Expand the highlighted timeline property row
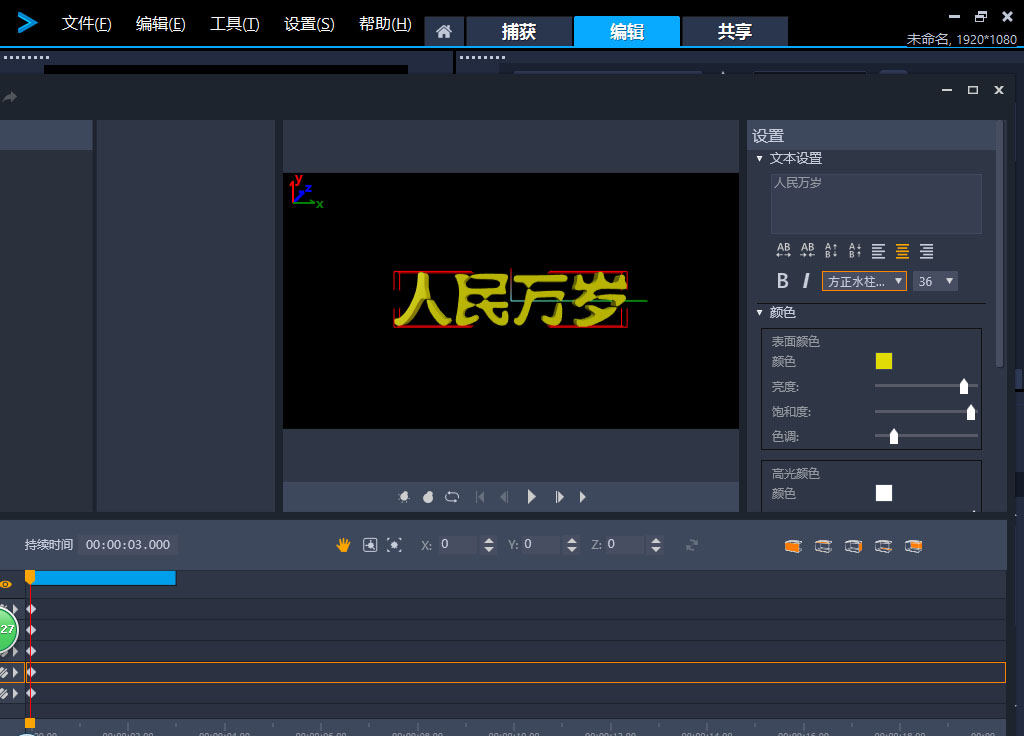Viewport: 1024px width, 736px height. tap(15, 672)
